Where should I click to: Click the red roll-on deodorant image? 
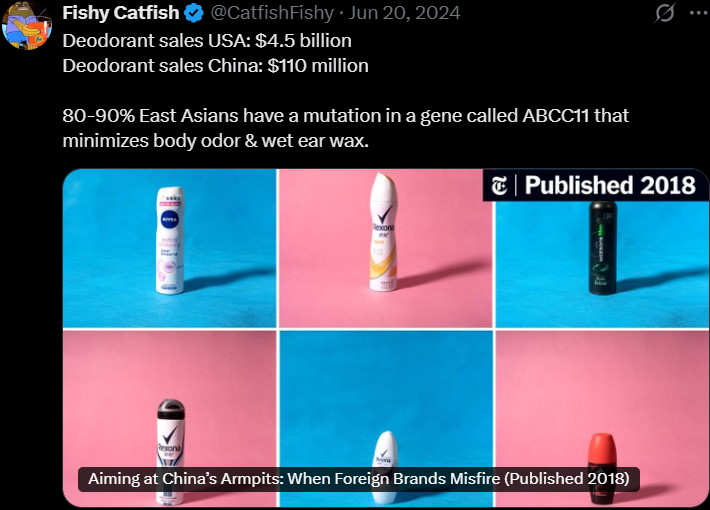click(602, 468)
